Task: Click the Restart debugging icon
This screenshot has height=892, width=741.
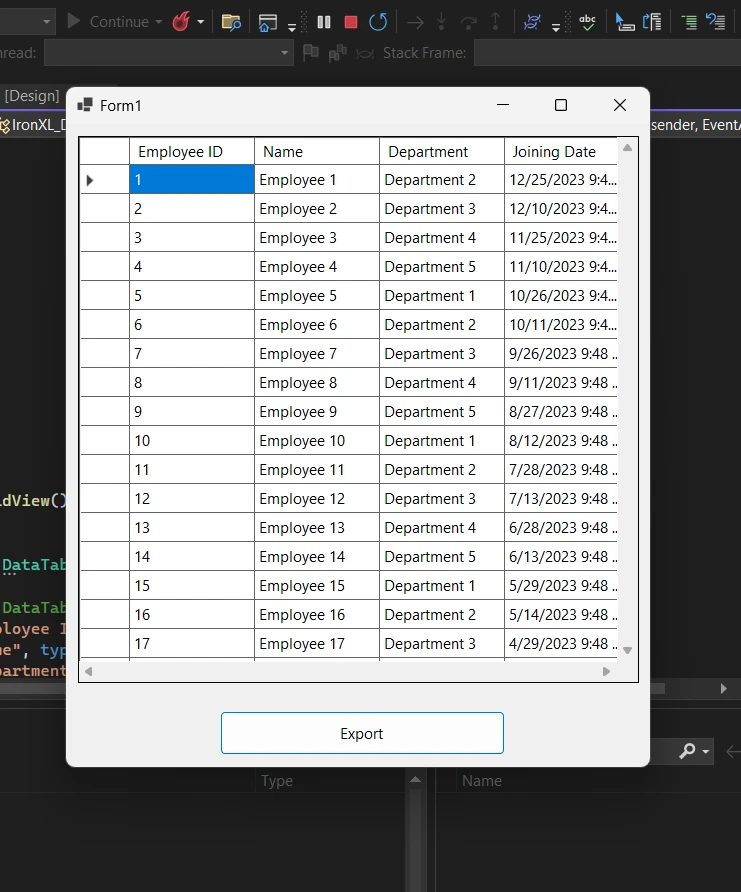Action: coord(377,21)
